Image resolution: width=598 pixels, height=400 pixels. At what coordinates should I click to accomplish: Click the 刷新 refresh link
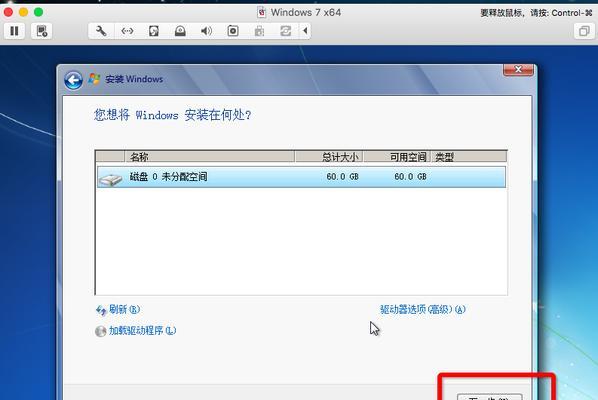pos(124,309)
